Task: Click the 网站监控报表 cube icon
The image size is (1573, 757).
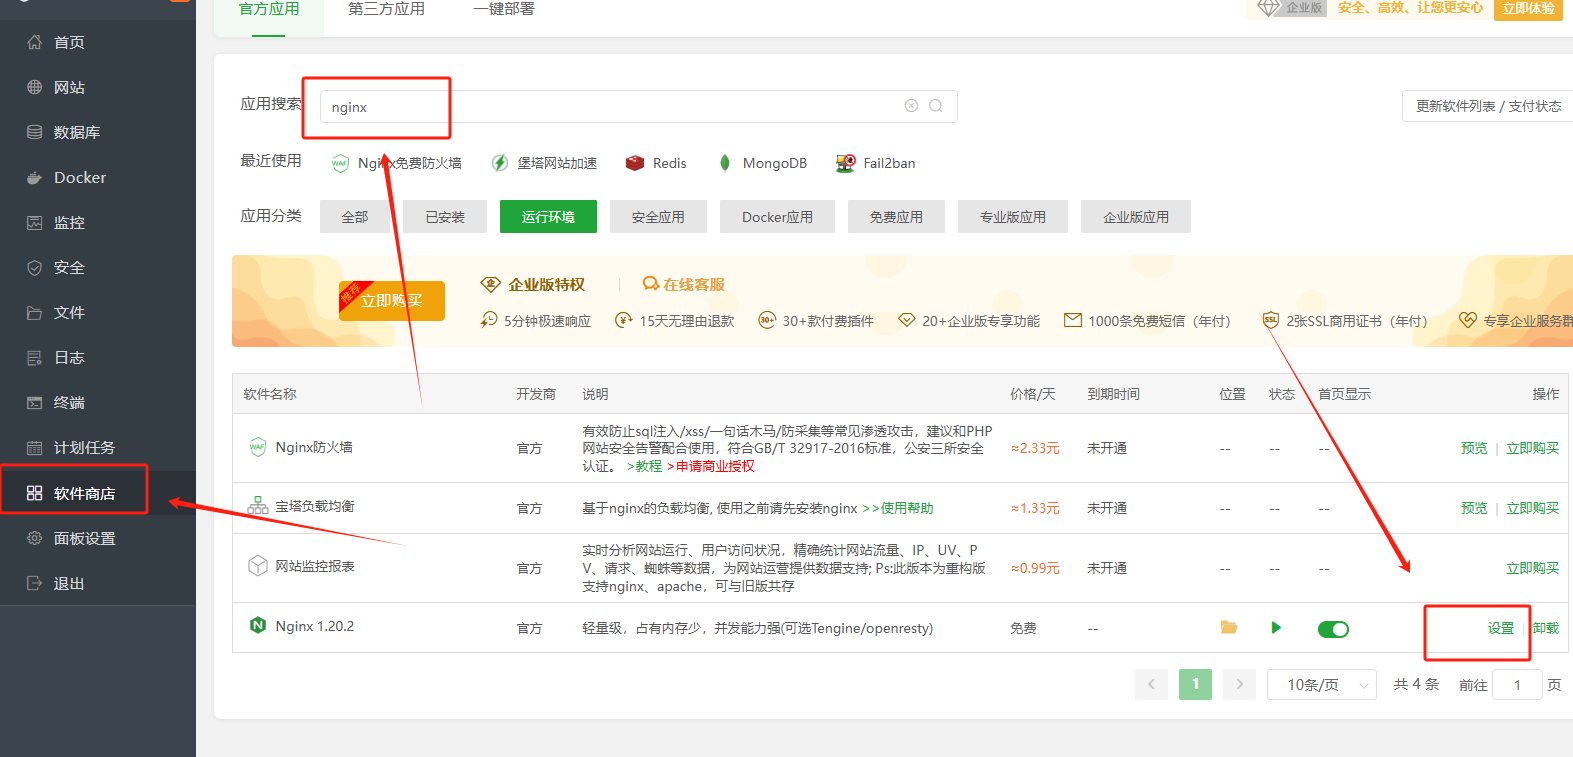Action: click(258, 566)
